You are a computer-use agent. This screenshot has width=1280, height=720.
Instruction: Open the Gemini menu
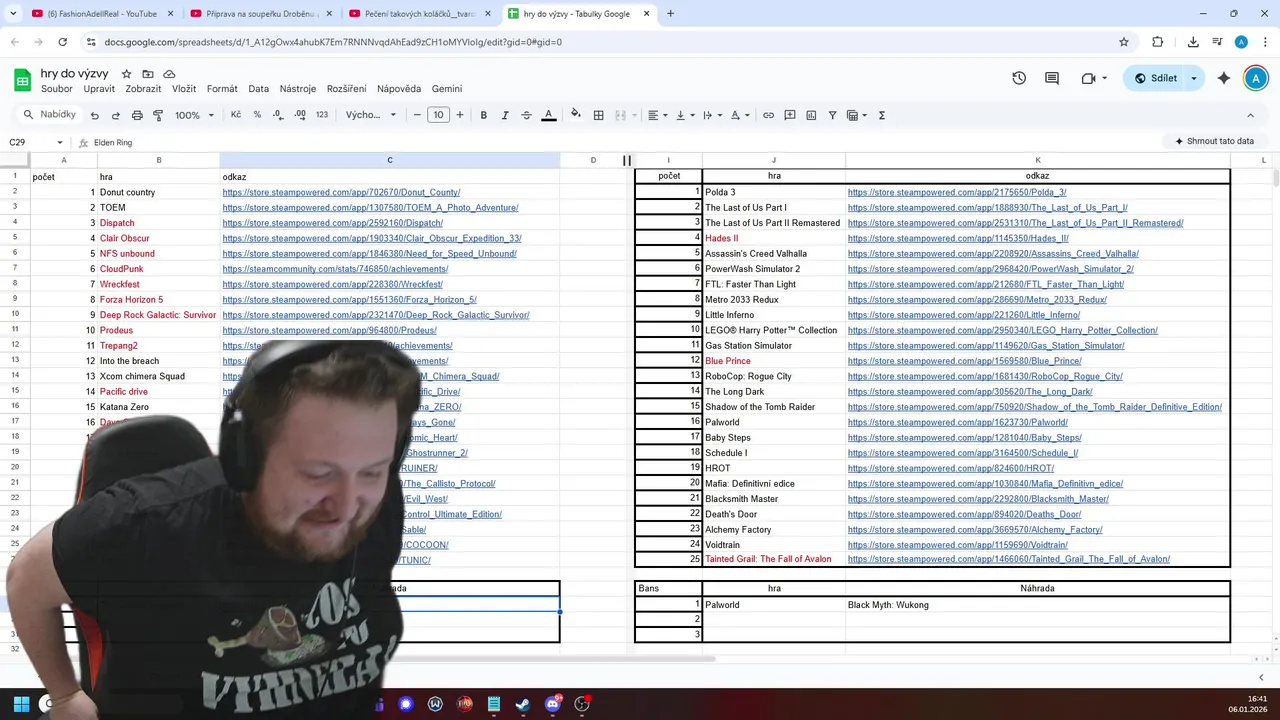pos(447,89)
